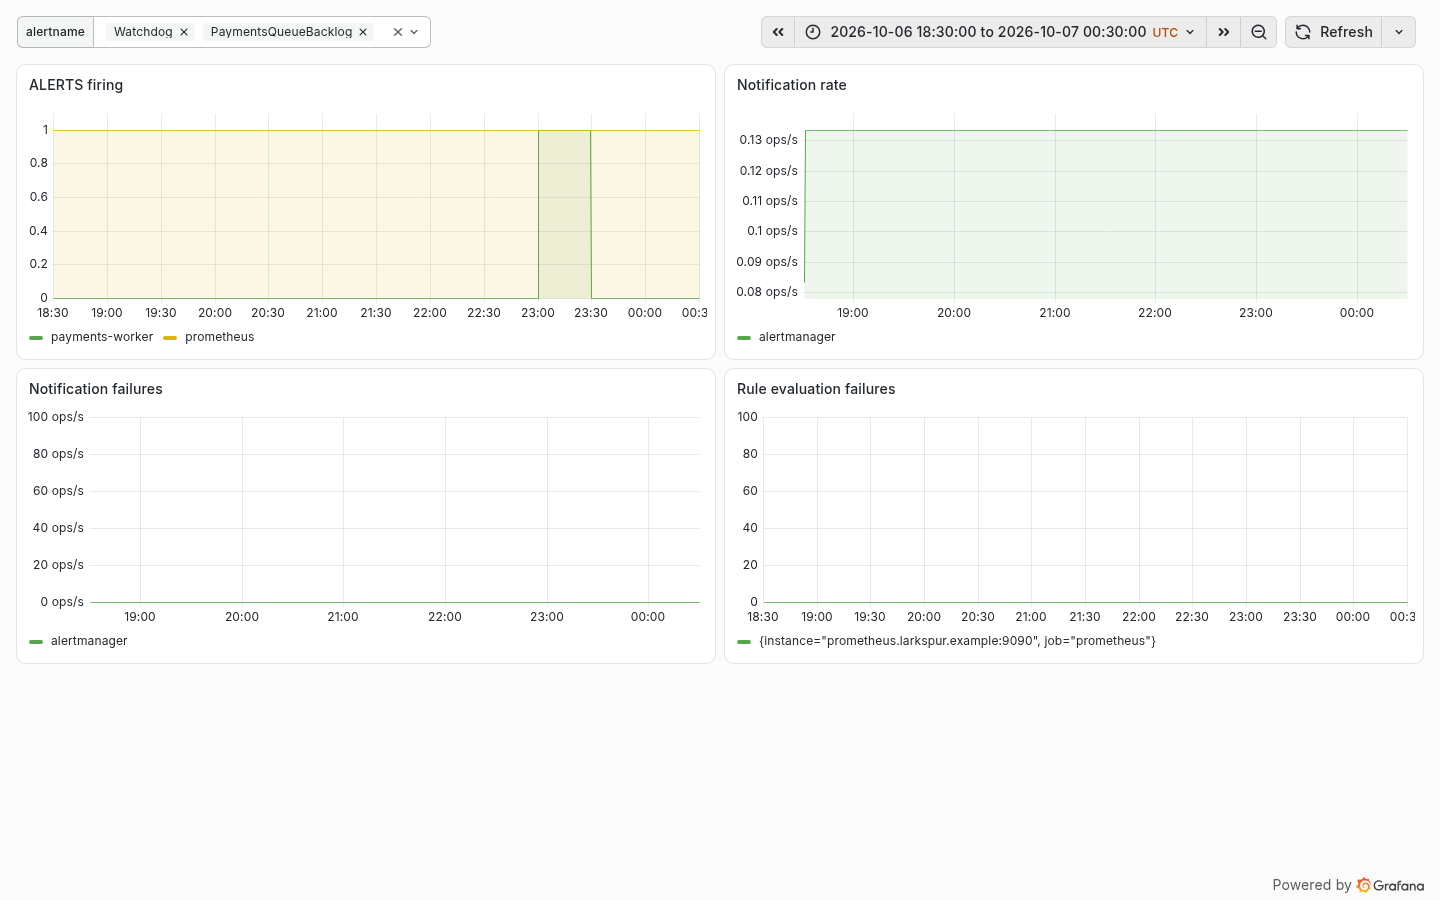
Task: Open the Notification failures panel title
Action: click(x=96, y=389)
